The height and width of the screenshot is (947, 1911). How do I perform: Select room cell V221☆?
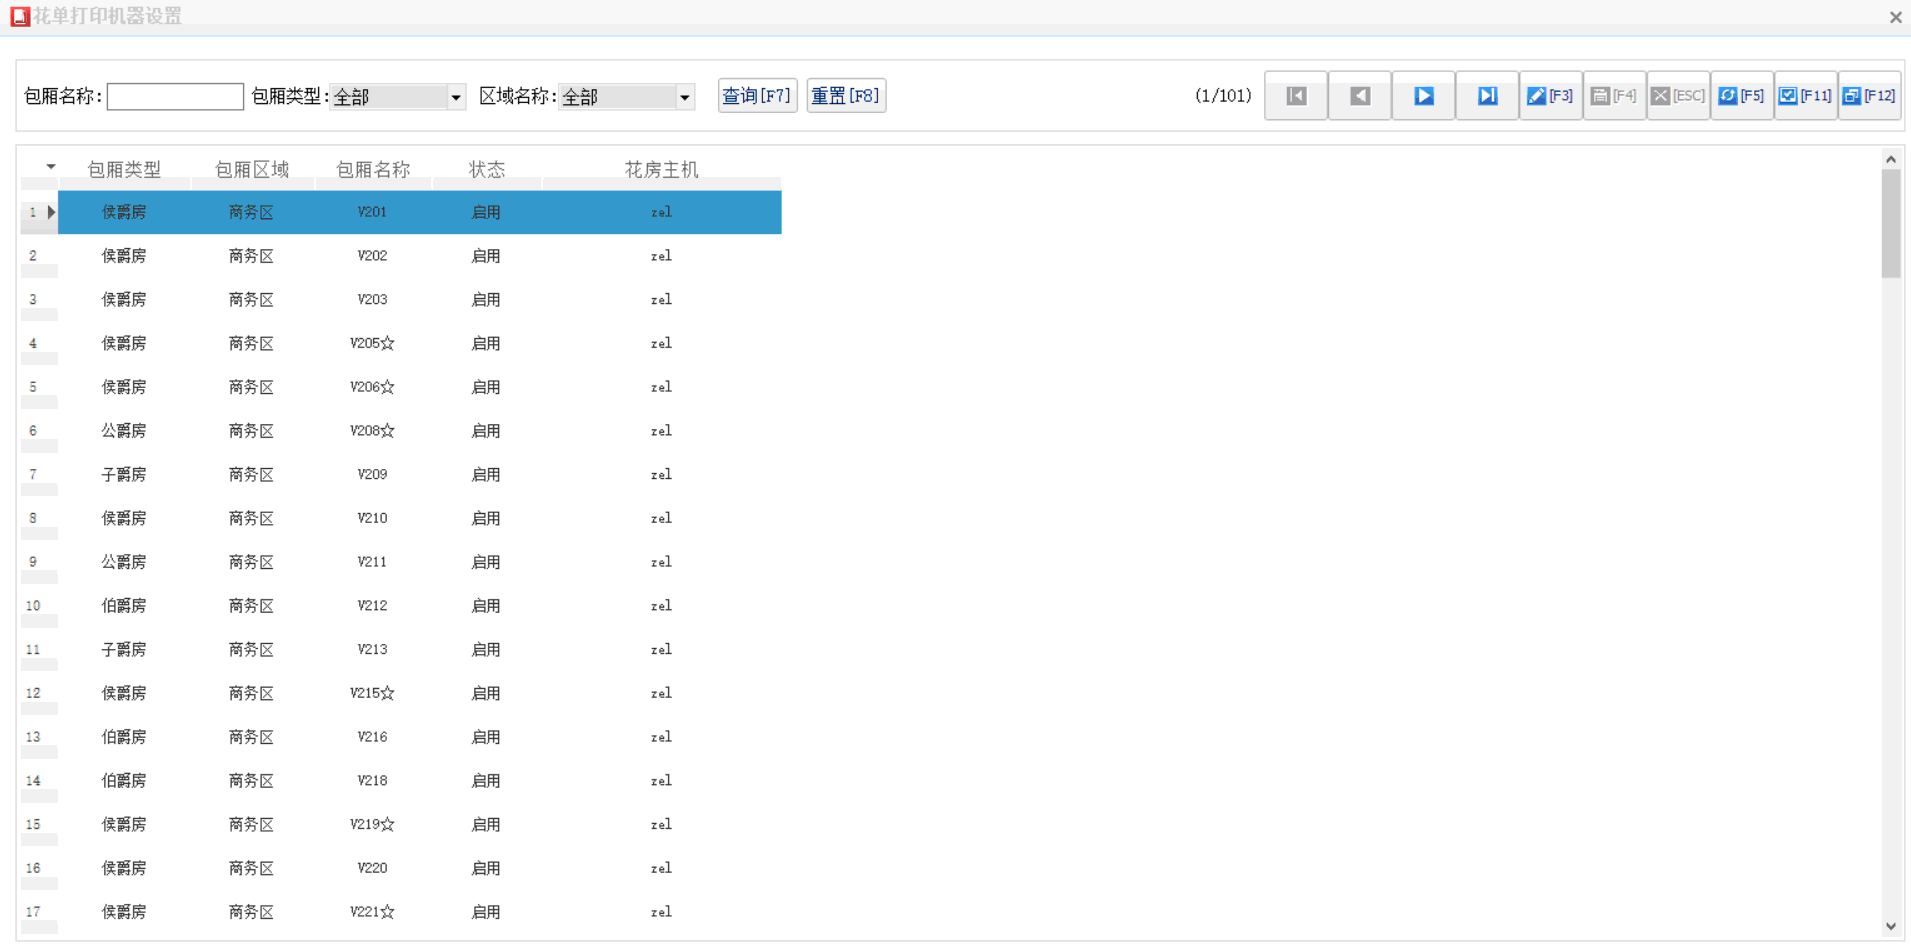pyautogui.click(x=372, y=912)
